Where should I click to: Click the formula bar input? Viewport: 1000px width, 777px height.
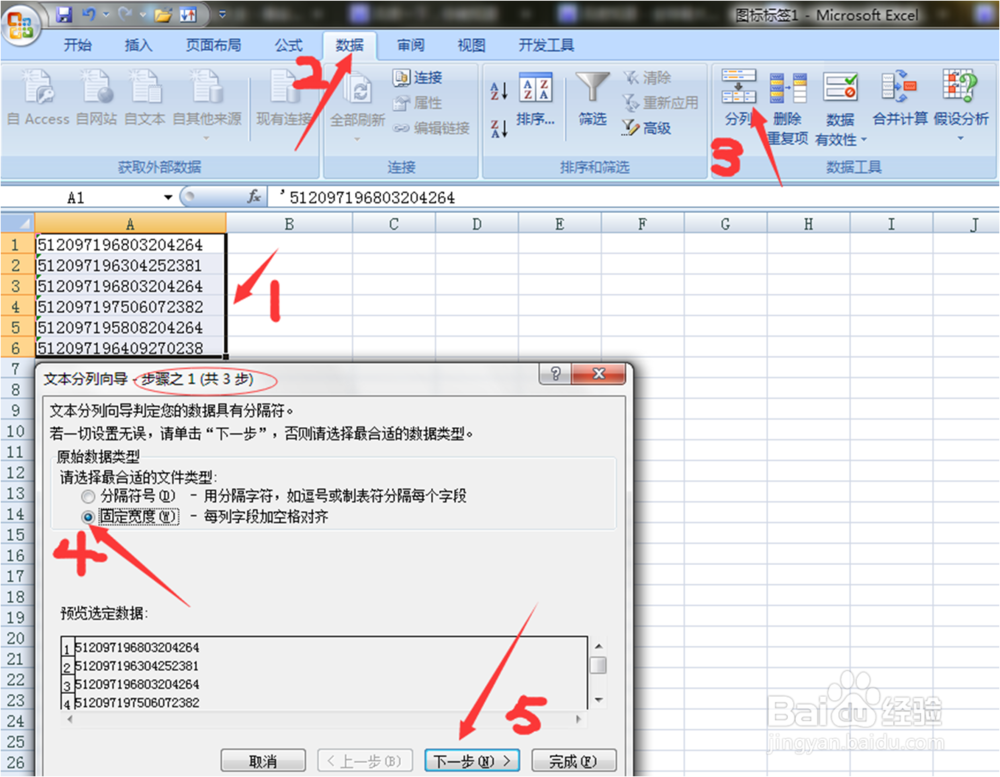coord(631,197)
